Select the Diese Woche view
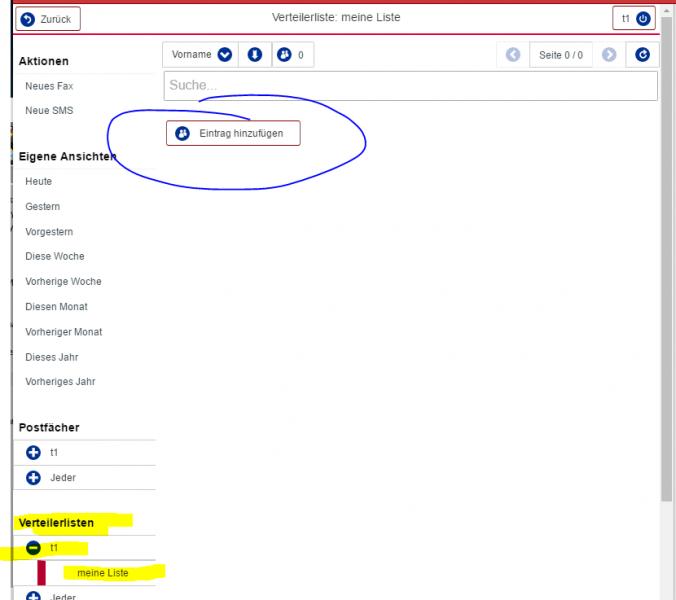 54,256
